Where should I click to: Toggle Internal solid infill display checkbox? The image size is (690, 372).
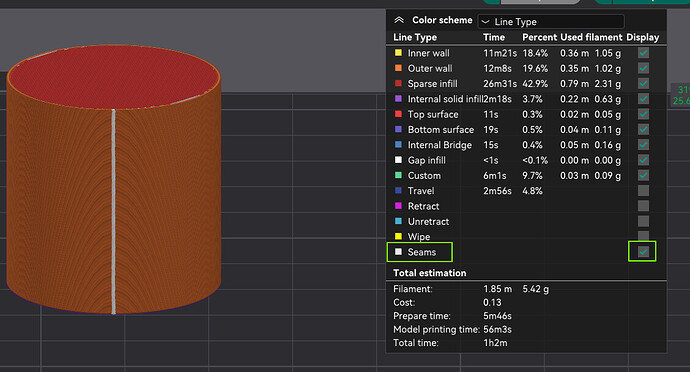click(643, 99)
